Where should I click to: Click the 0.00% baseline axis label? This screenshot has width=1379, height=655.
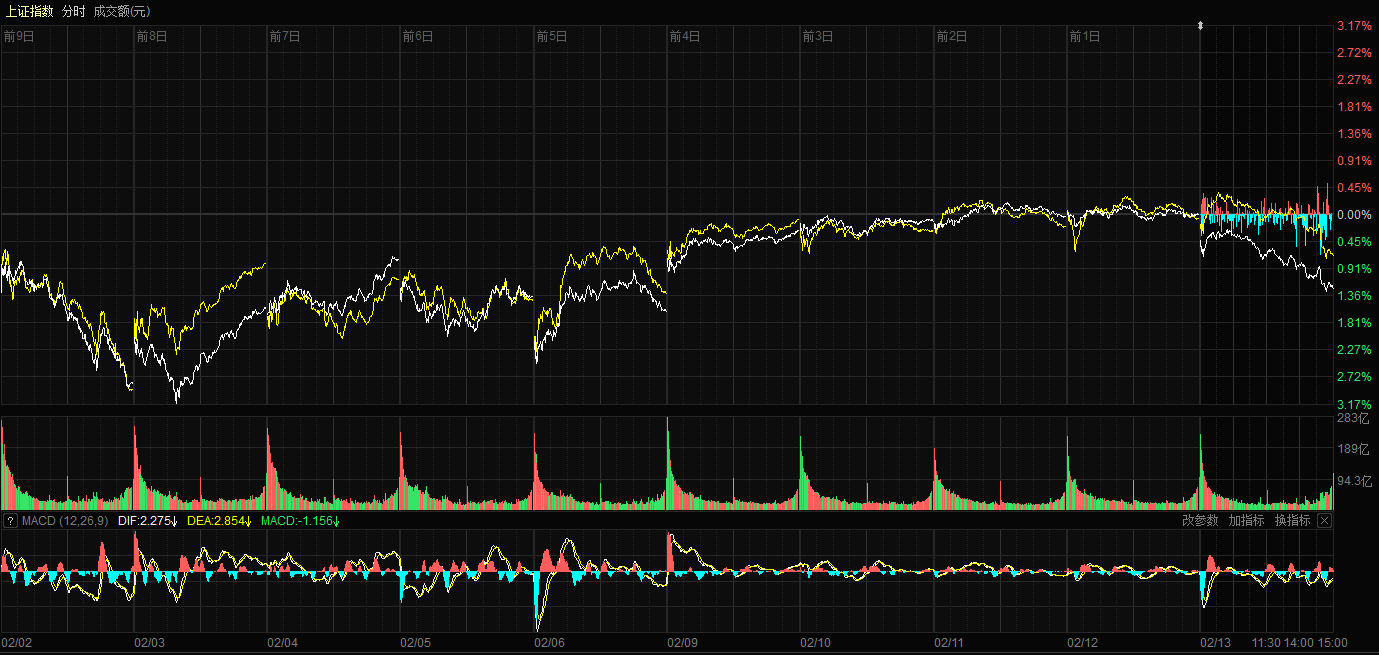click(x=1354, y=215)
